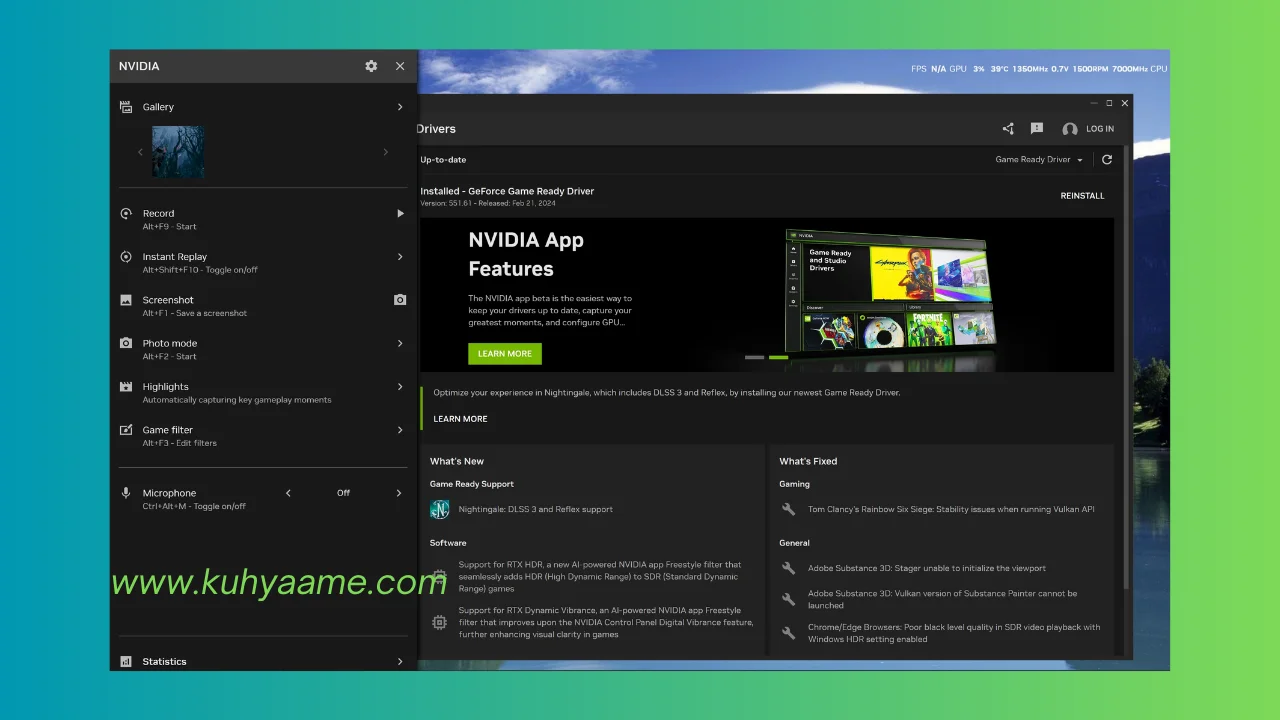The height and width of the screenshot is (720, 1280).
Task: Capture screenshot with camera icon
Action: [400, 300]
